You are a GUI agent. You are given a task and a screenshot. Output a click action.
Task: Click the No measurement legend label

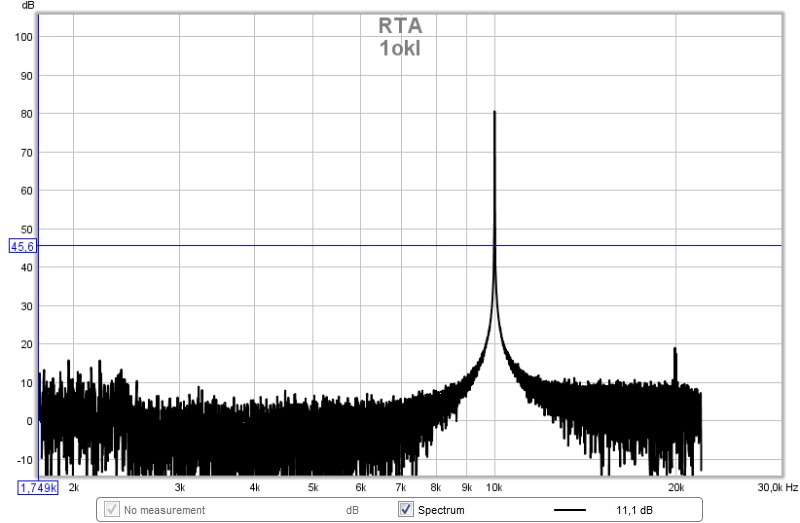coord(165,510)
